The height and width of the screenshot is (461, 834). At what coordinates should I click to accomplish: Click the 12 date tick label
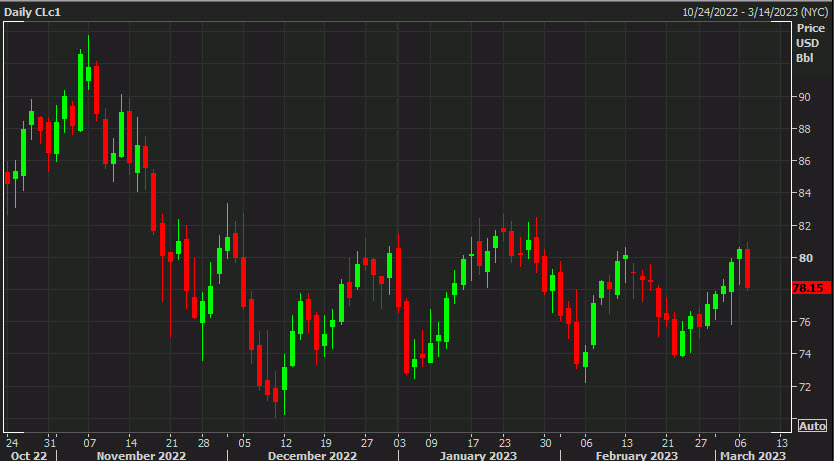click(286, 443)
